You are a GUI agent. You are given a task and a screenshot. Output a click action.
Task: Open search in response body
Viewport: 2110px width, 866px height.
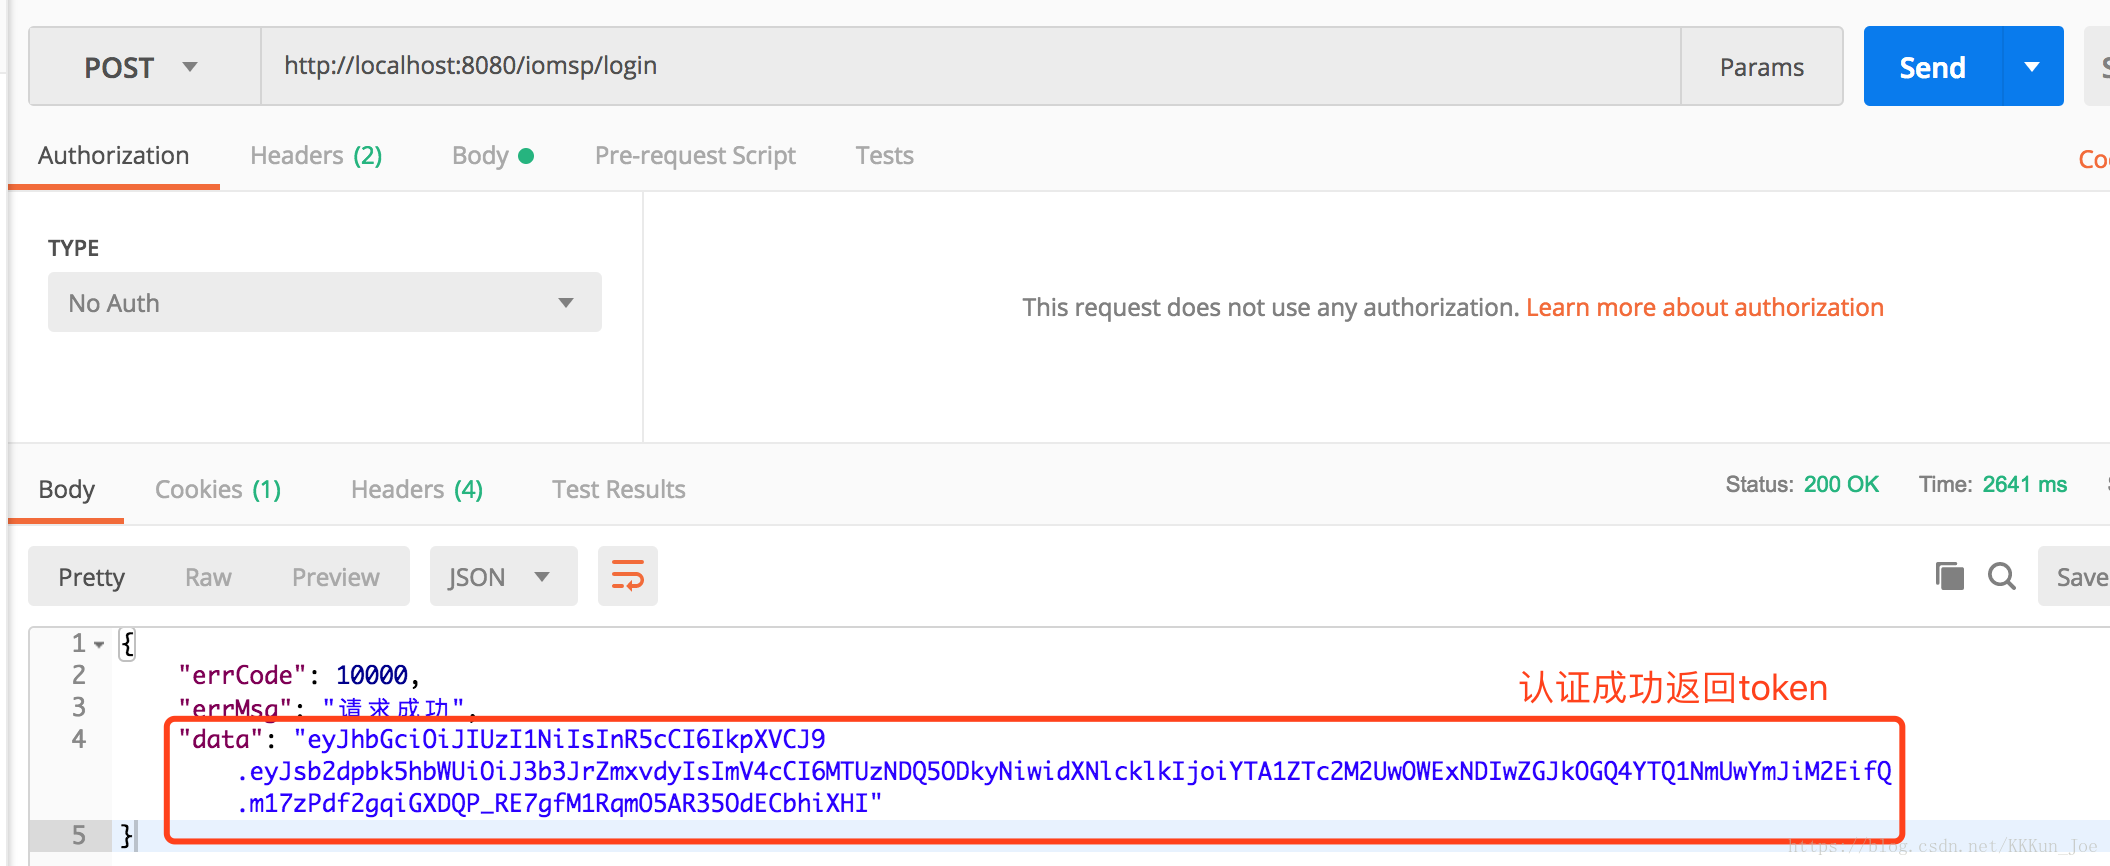(x=2001, y=576)
